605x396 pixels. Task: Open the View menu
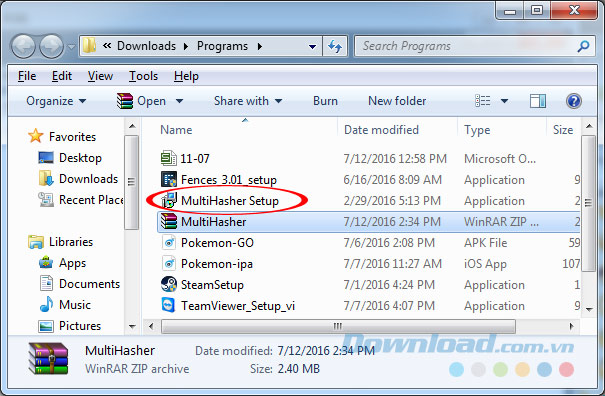click(100, 76)
